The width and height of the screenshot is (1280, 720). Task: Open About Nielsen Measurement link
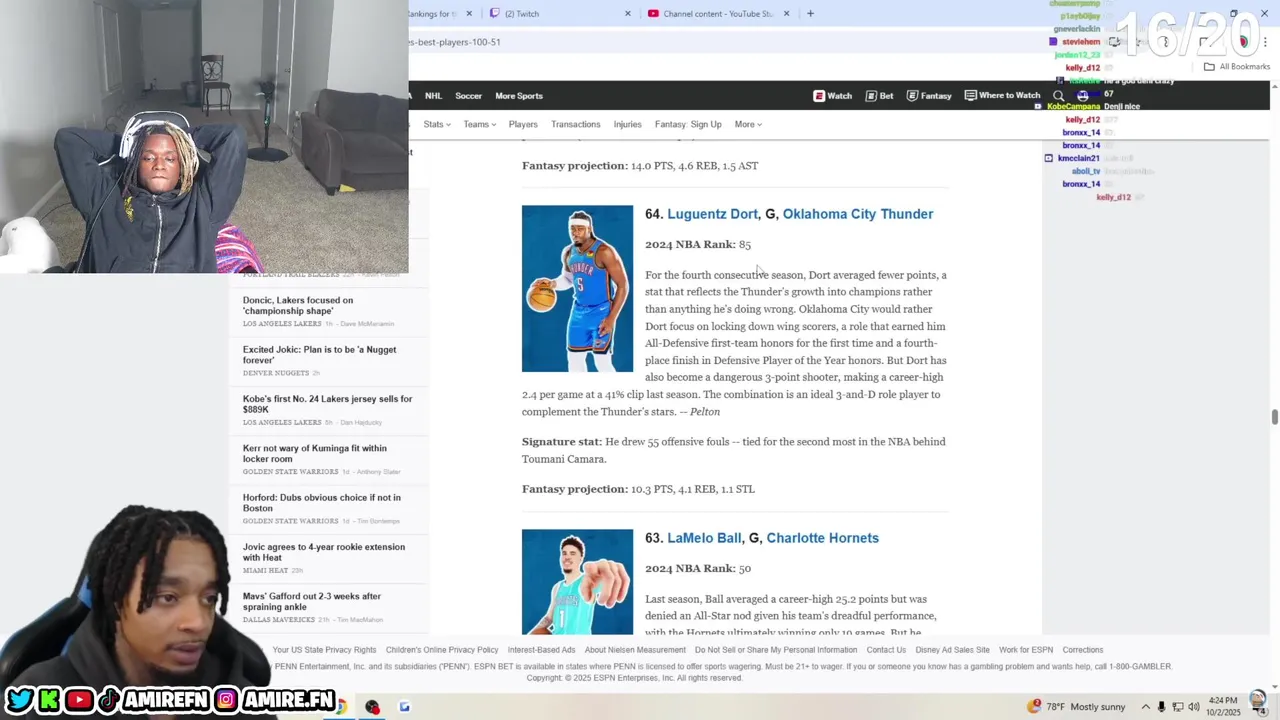pos(635,650)
